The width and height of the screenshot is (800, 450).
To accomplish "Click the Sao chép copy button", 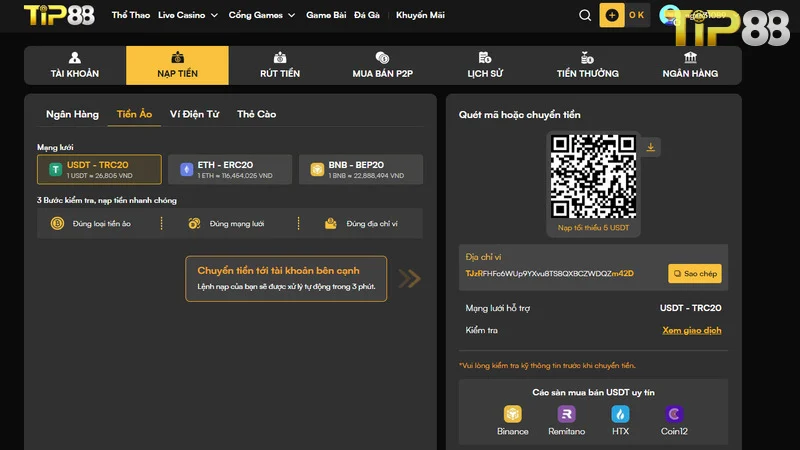I will pyautogui.click(x=694, y=273).
